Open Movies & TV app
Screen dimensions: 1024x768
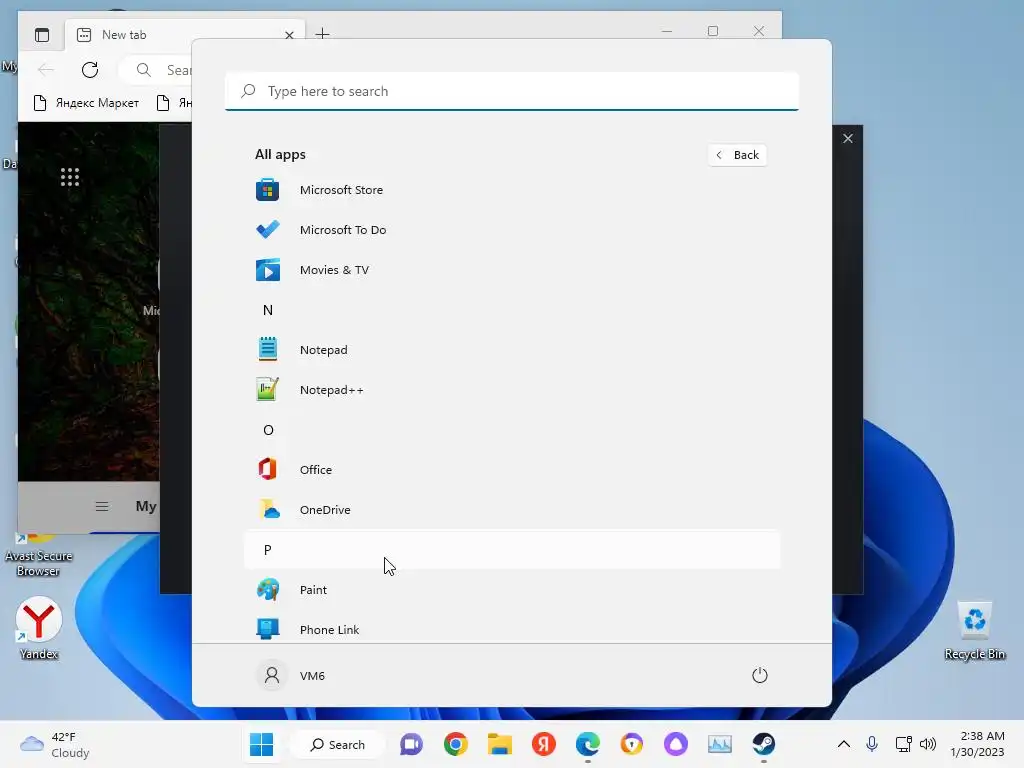[512, 270]
